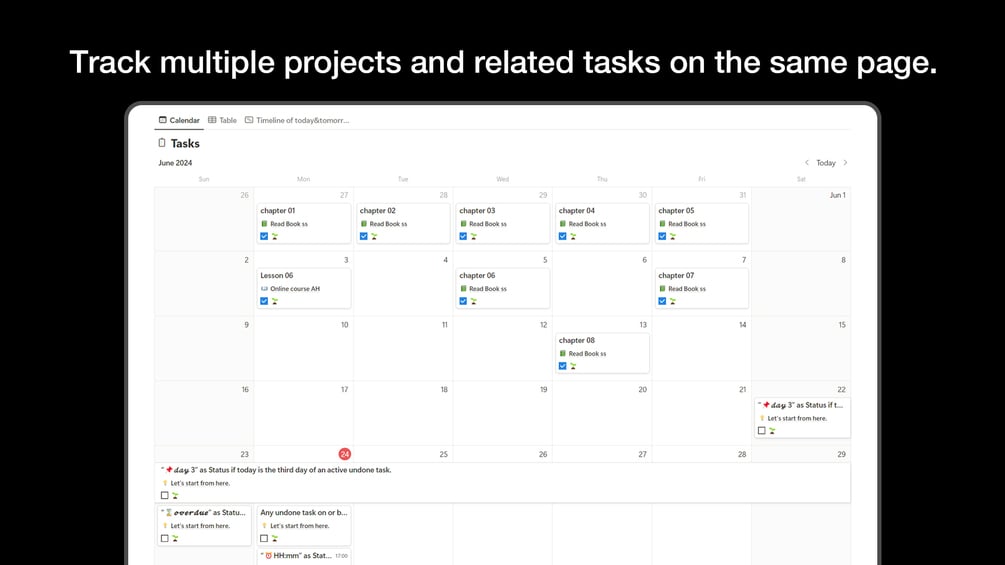Open the Calendar view tab
The image size is (1005, 565).
(180, 120)
